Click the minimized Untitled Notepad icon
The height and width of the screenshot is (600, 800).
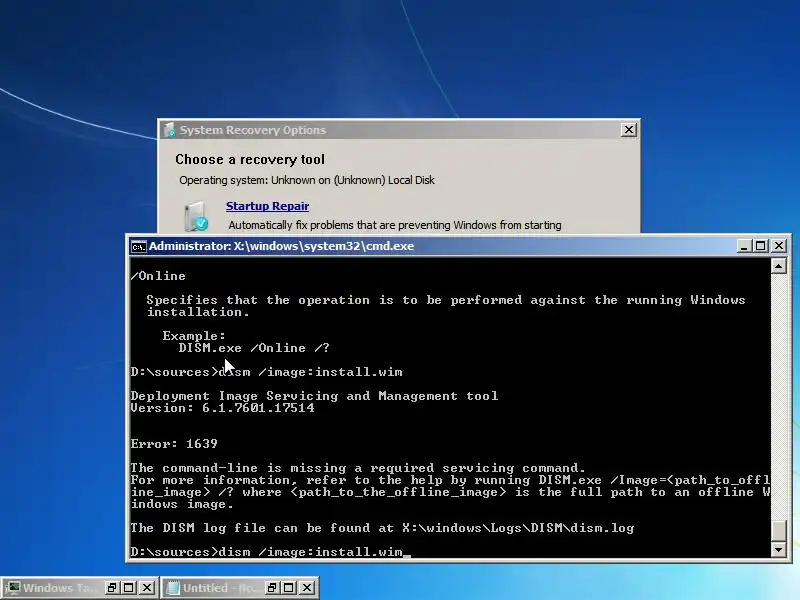coord(173,588)
